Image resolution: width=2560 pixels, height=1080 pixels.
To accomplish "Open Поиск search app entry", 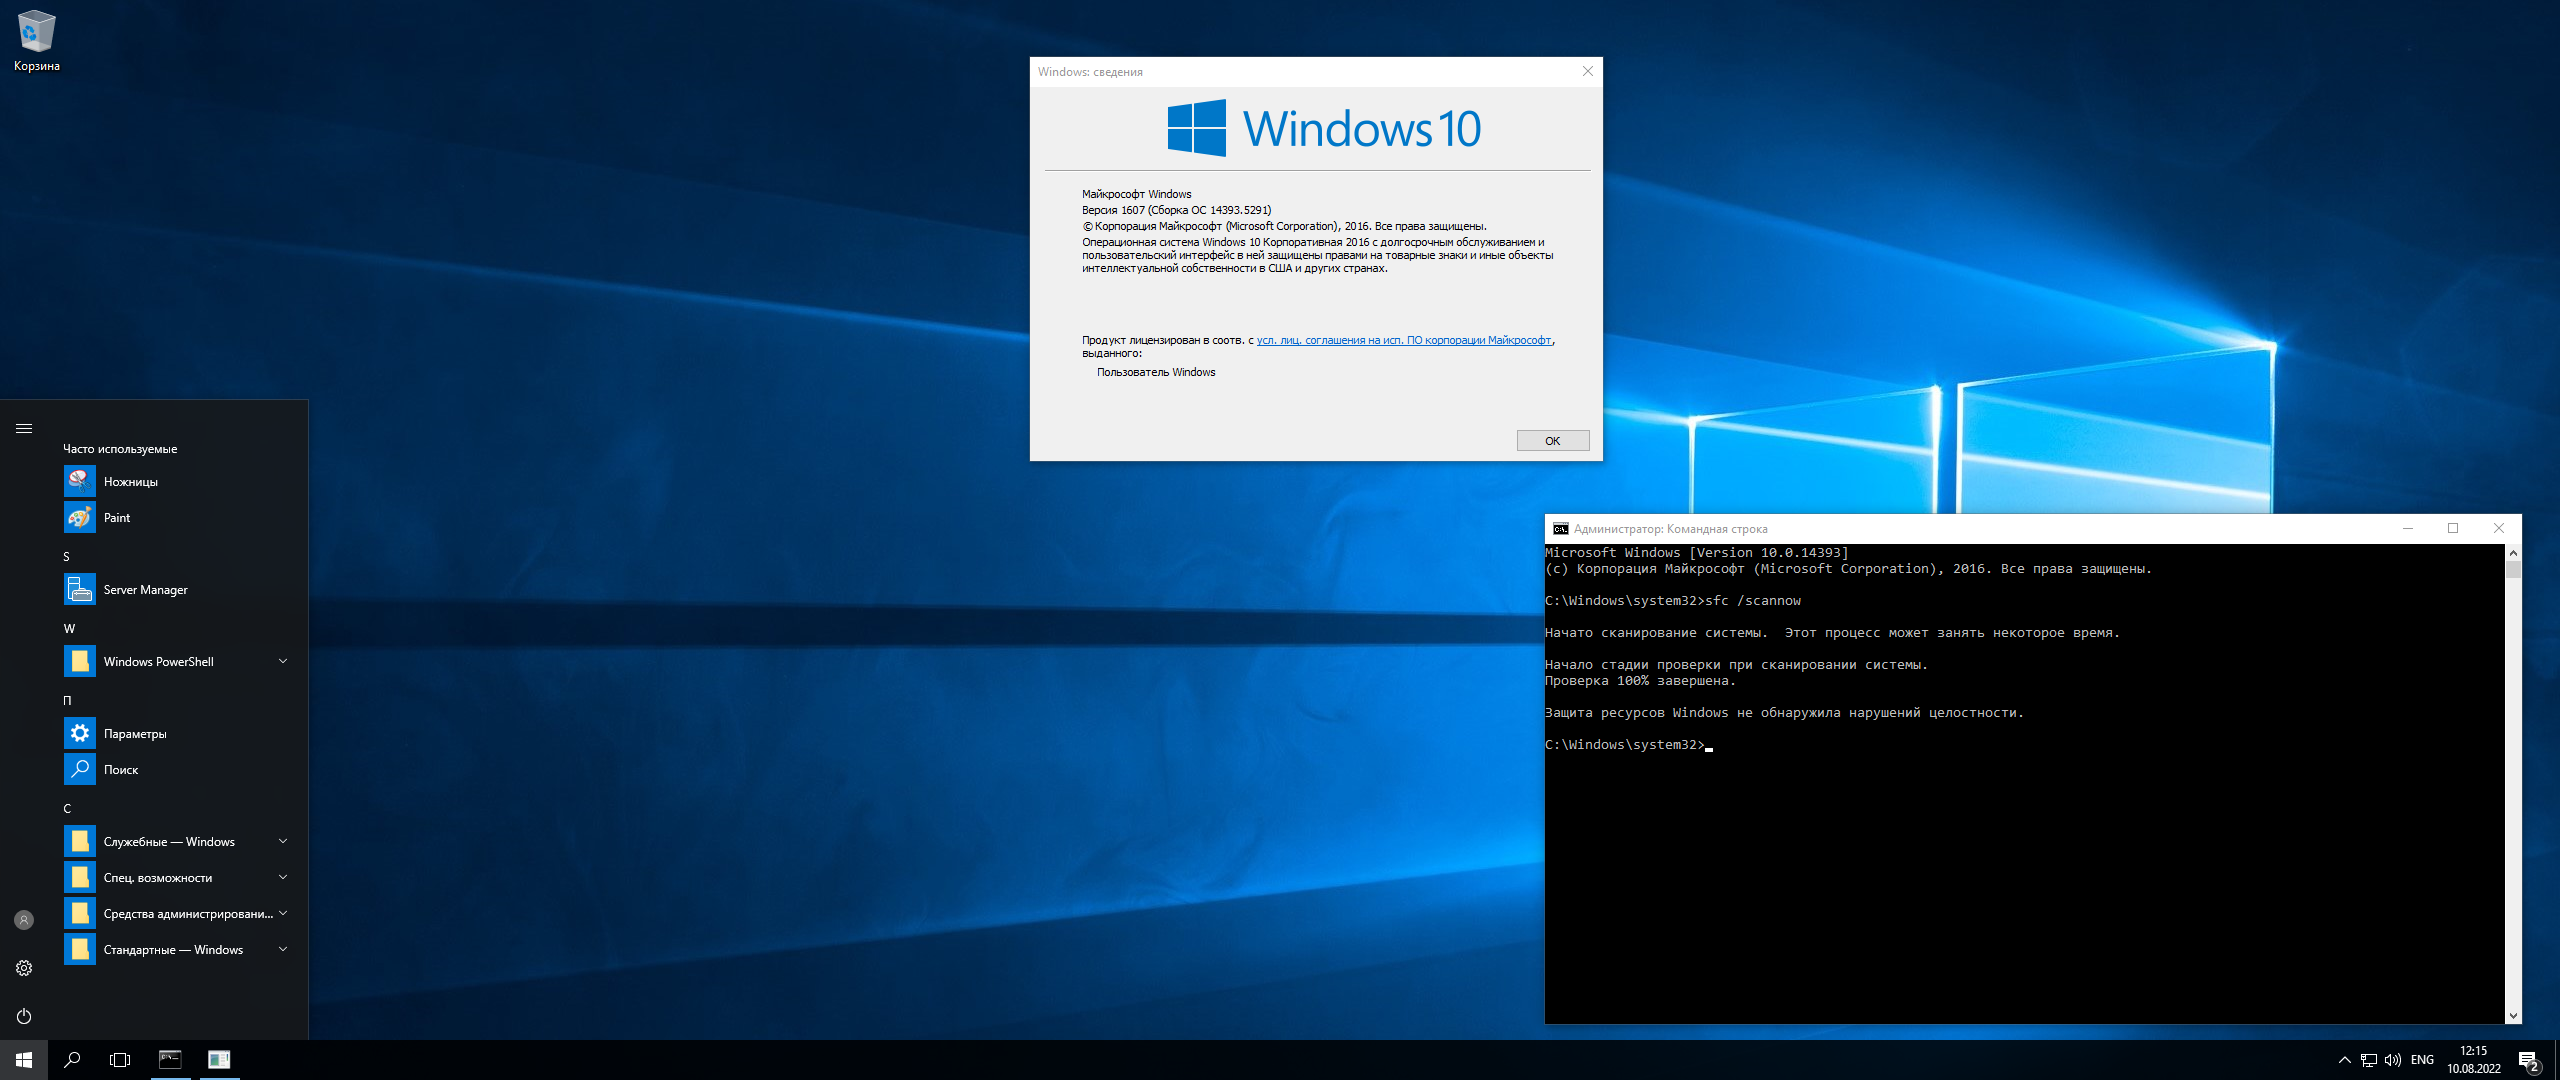I will [120, 770].
